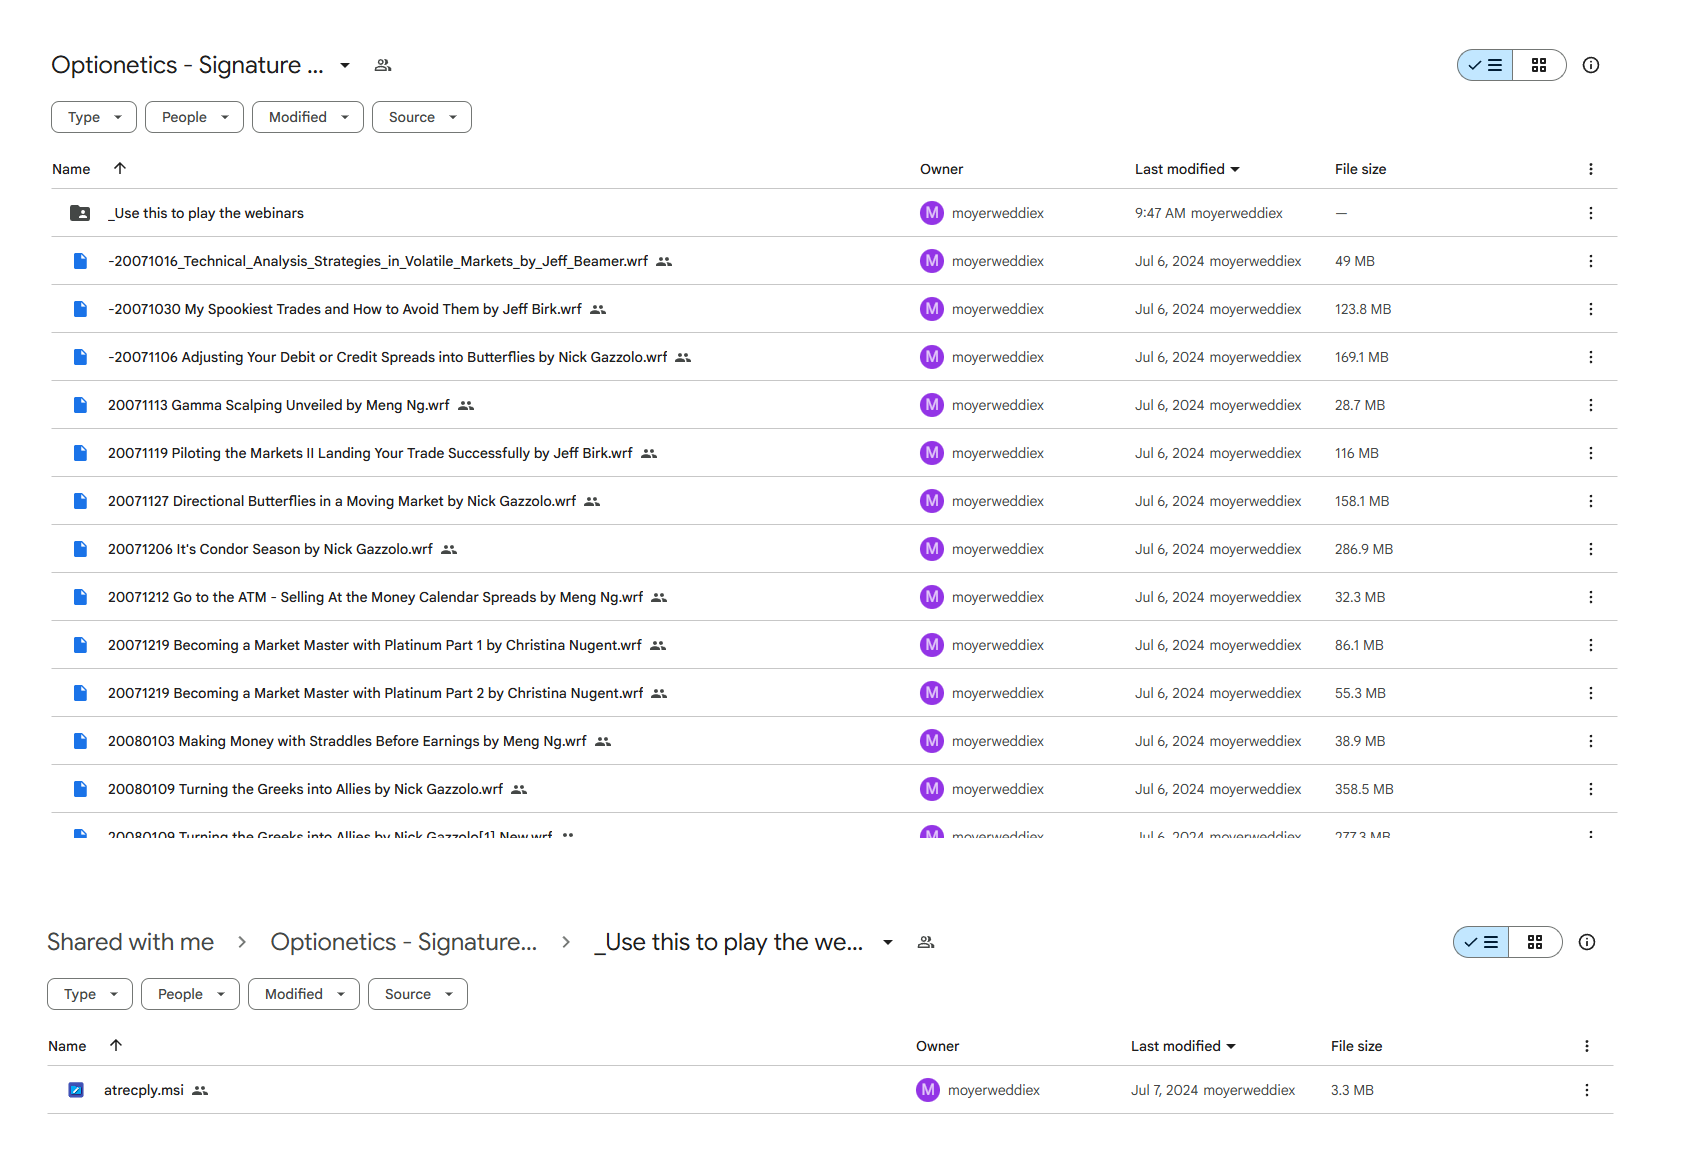Select 20071127 Directional Butterflies file
Viewport: 1688px width, 1160px height.
[834, 501]
